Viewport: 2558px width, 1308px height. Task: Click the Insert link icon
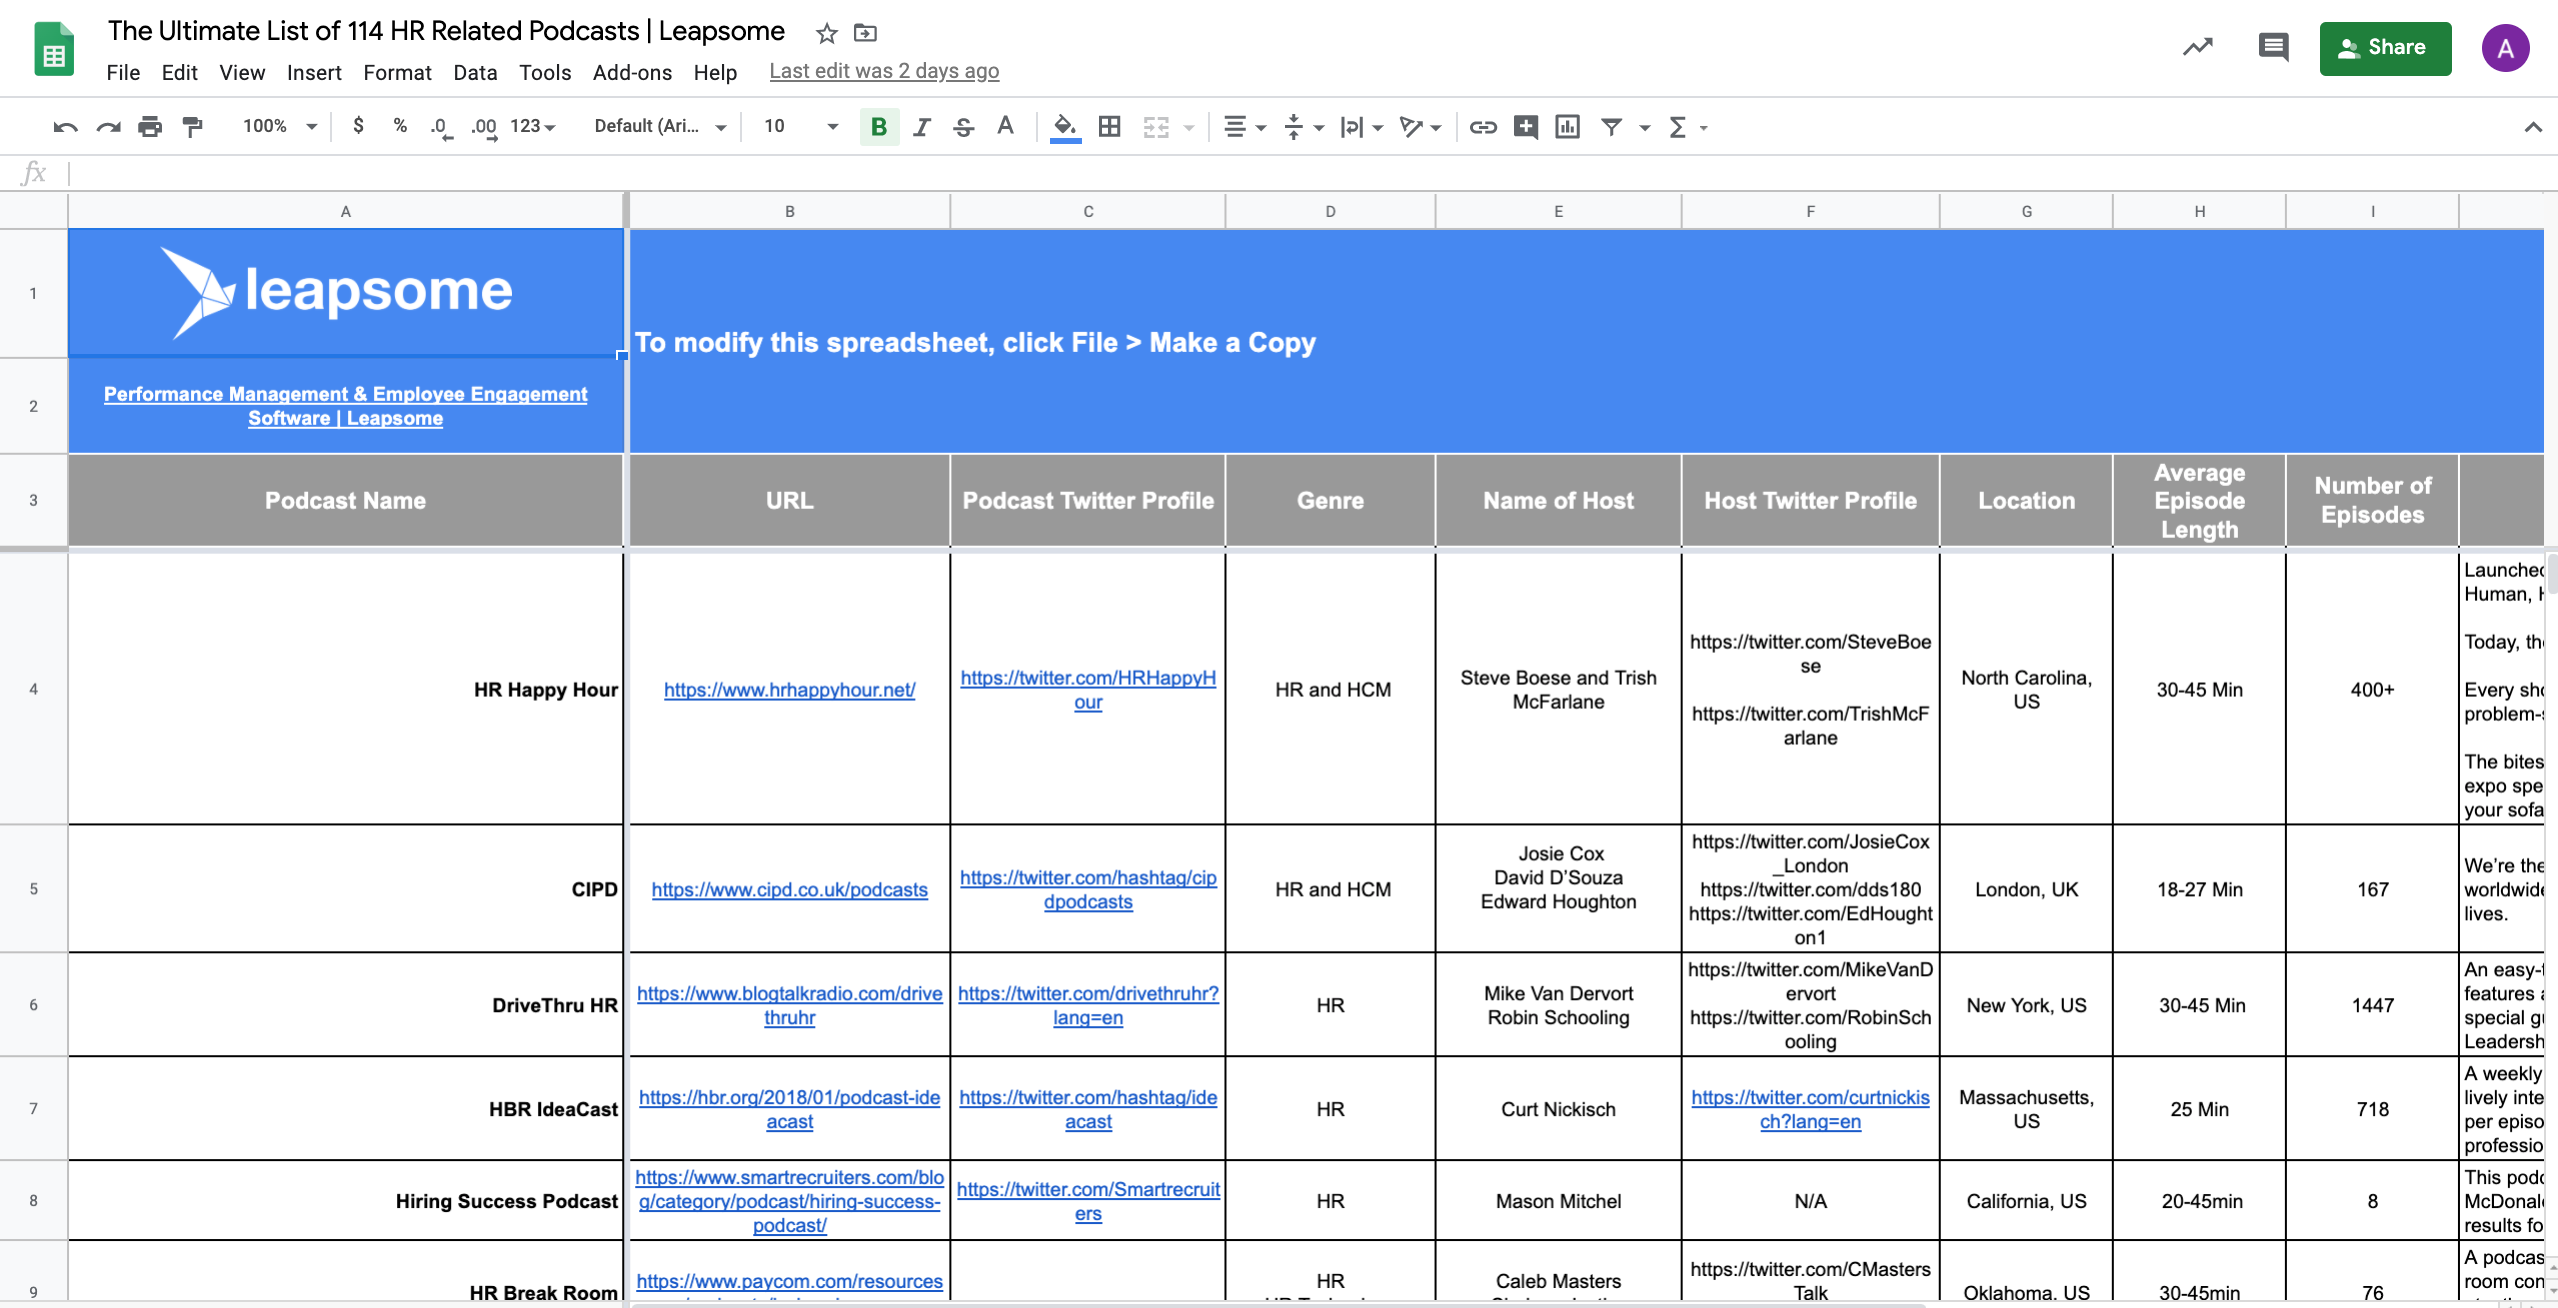tap(1483, 127)
